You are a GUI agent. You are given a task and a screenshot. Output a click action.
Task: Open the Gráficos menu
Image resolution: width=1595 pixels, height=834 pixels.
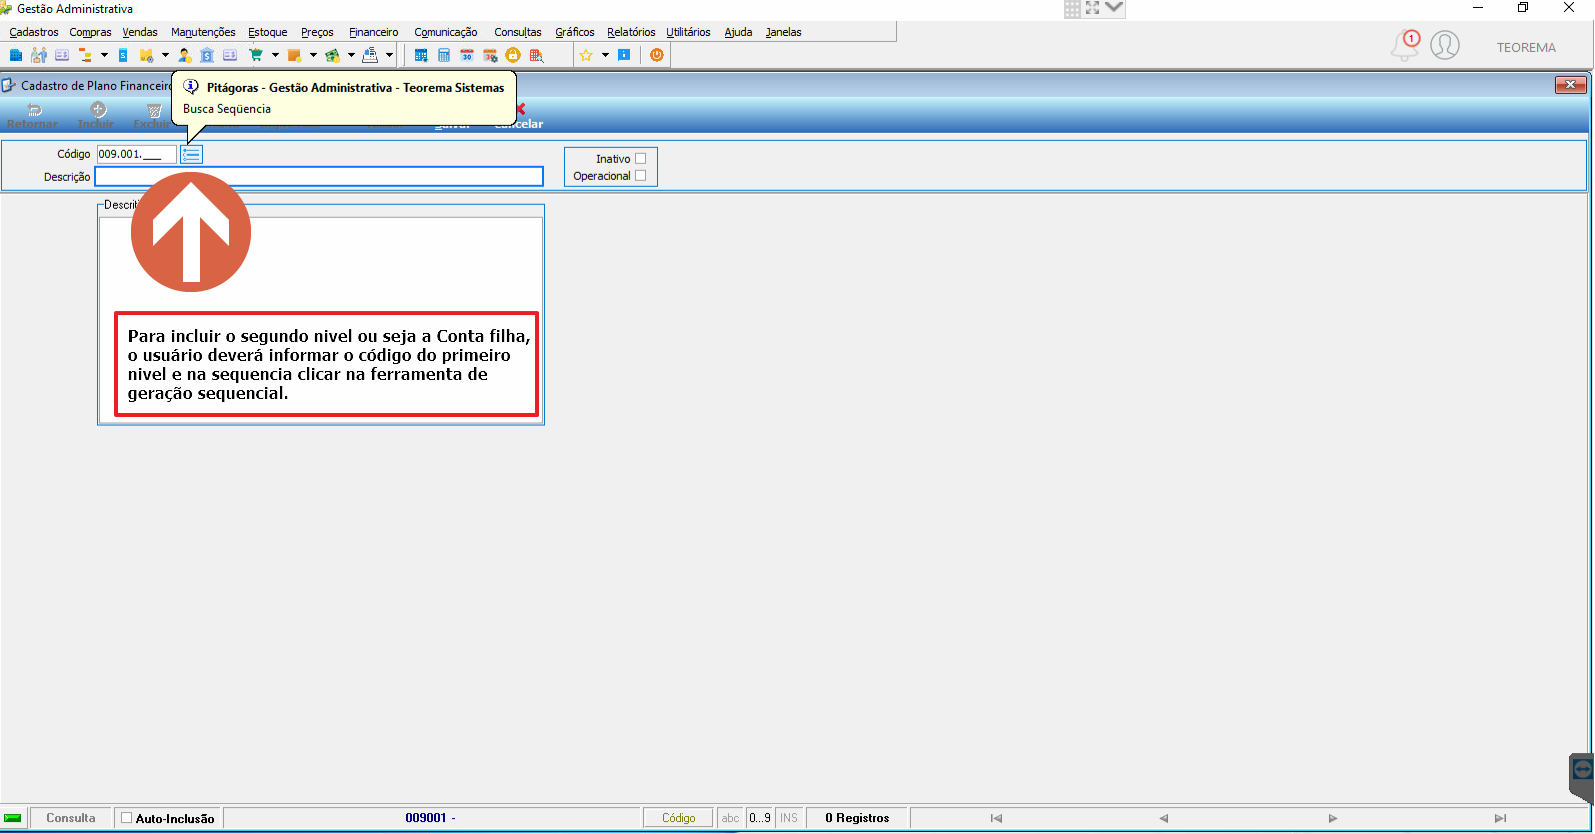pyautogui.click(x=575, y=32)
